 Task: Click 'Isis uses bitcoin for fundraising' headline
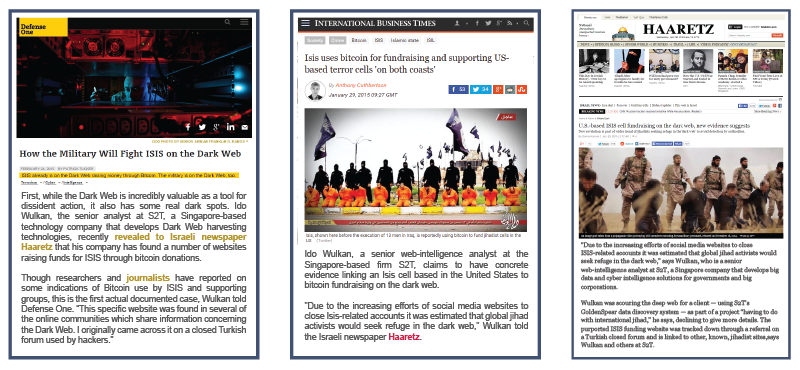(407, 64)
